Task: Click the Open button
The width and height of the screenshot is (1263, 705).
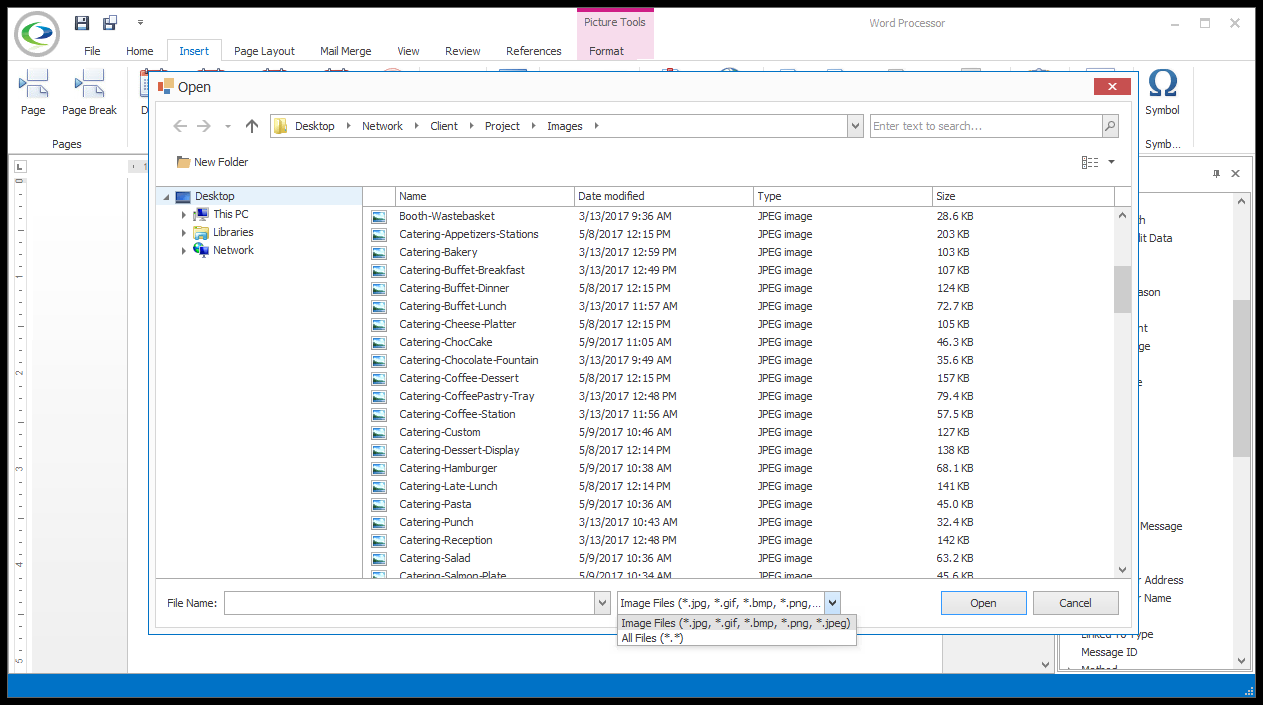Action: pos(983,603)
